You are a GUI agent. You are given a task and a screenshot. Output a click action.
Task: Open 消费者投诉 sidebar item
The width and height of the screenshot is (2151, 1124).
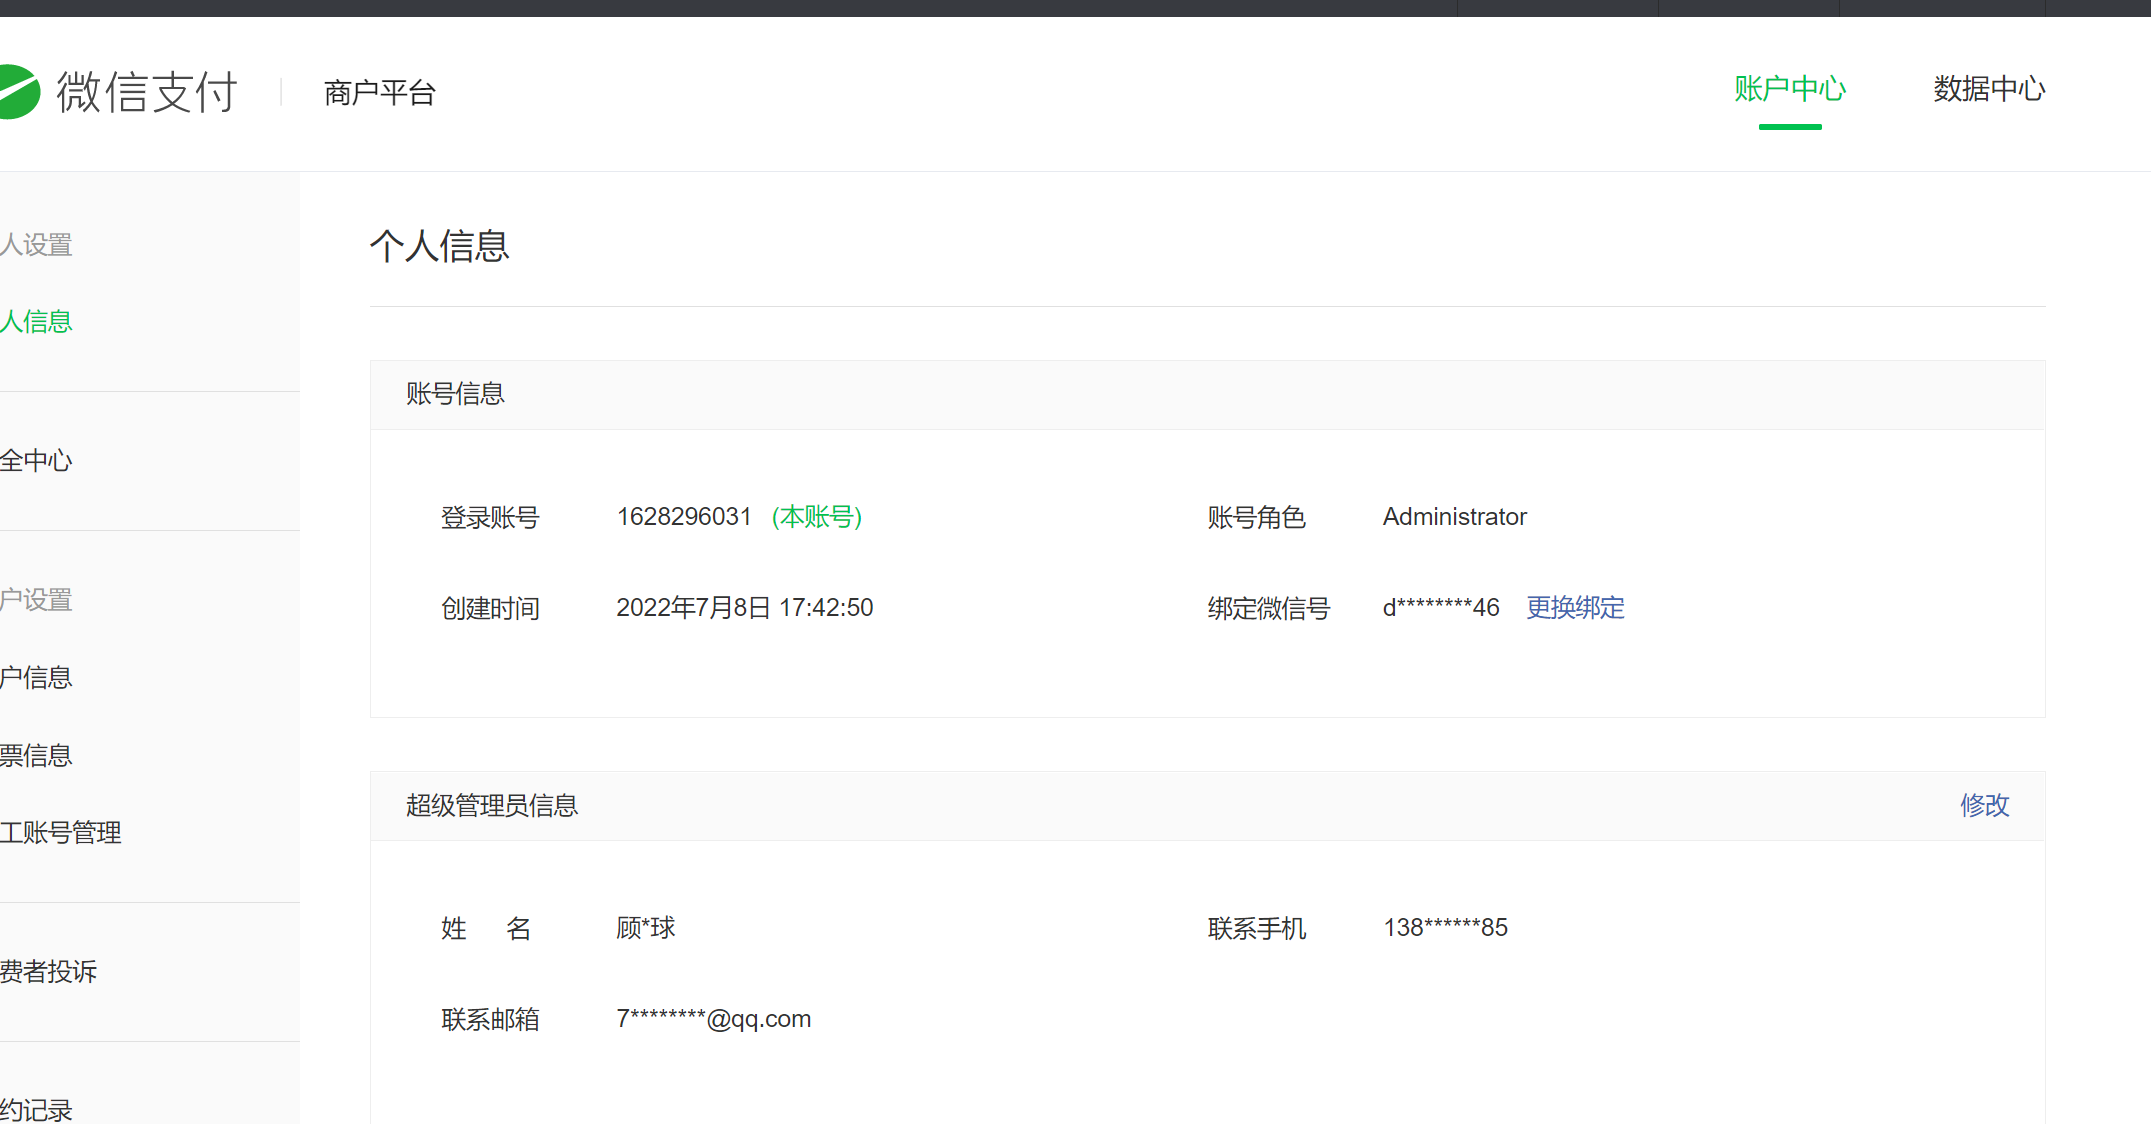49,972
